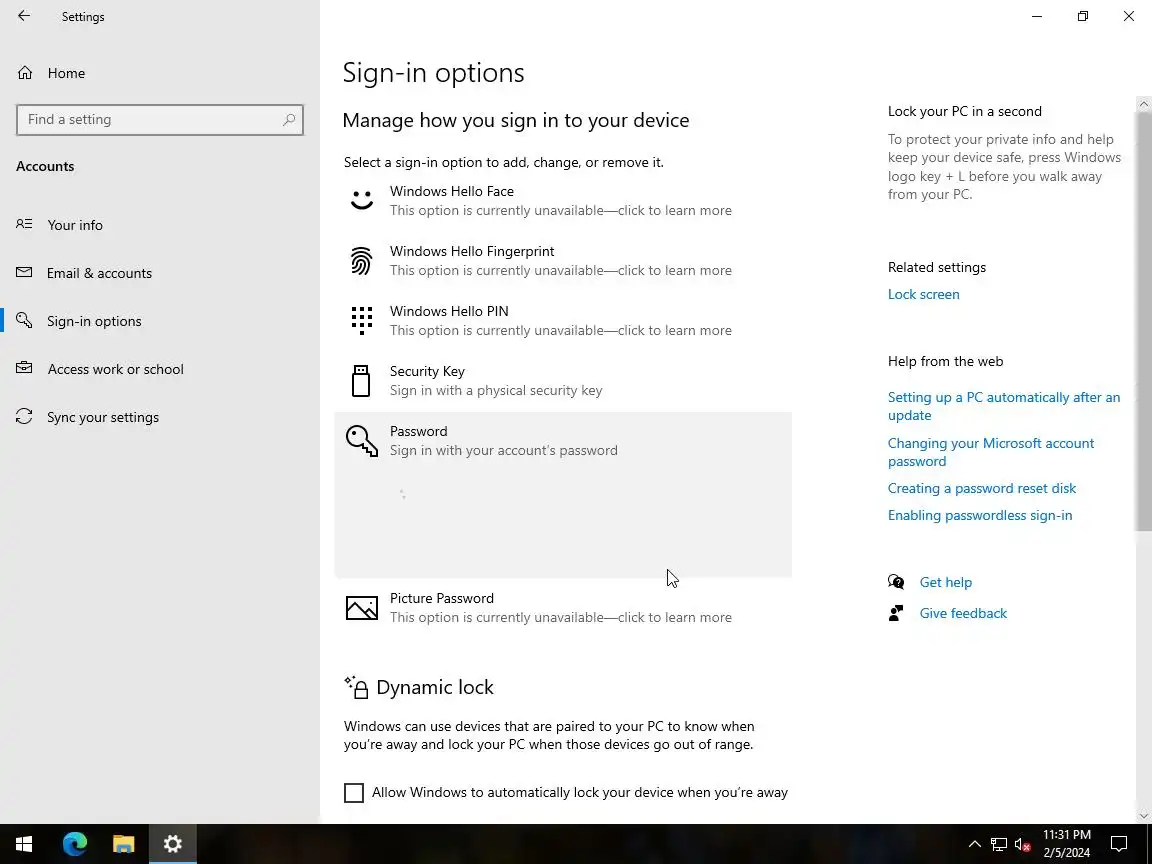Image resolution: width=1152 pixels, height=864 pixels.
Task: Open the notification center icon
Action: (1118, 843)
